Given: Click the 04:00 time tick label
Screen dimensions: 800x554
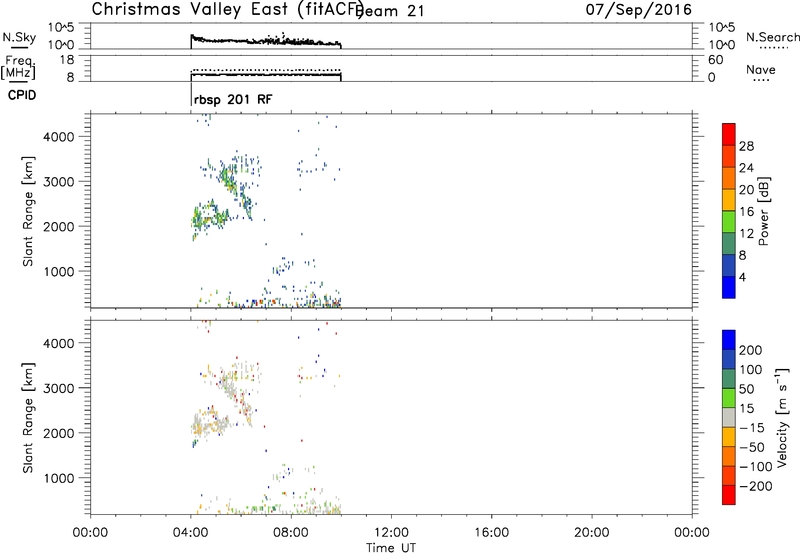Looking at the screenshot, I should pos(190,533).
